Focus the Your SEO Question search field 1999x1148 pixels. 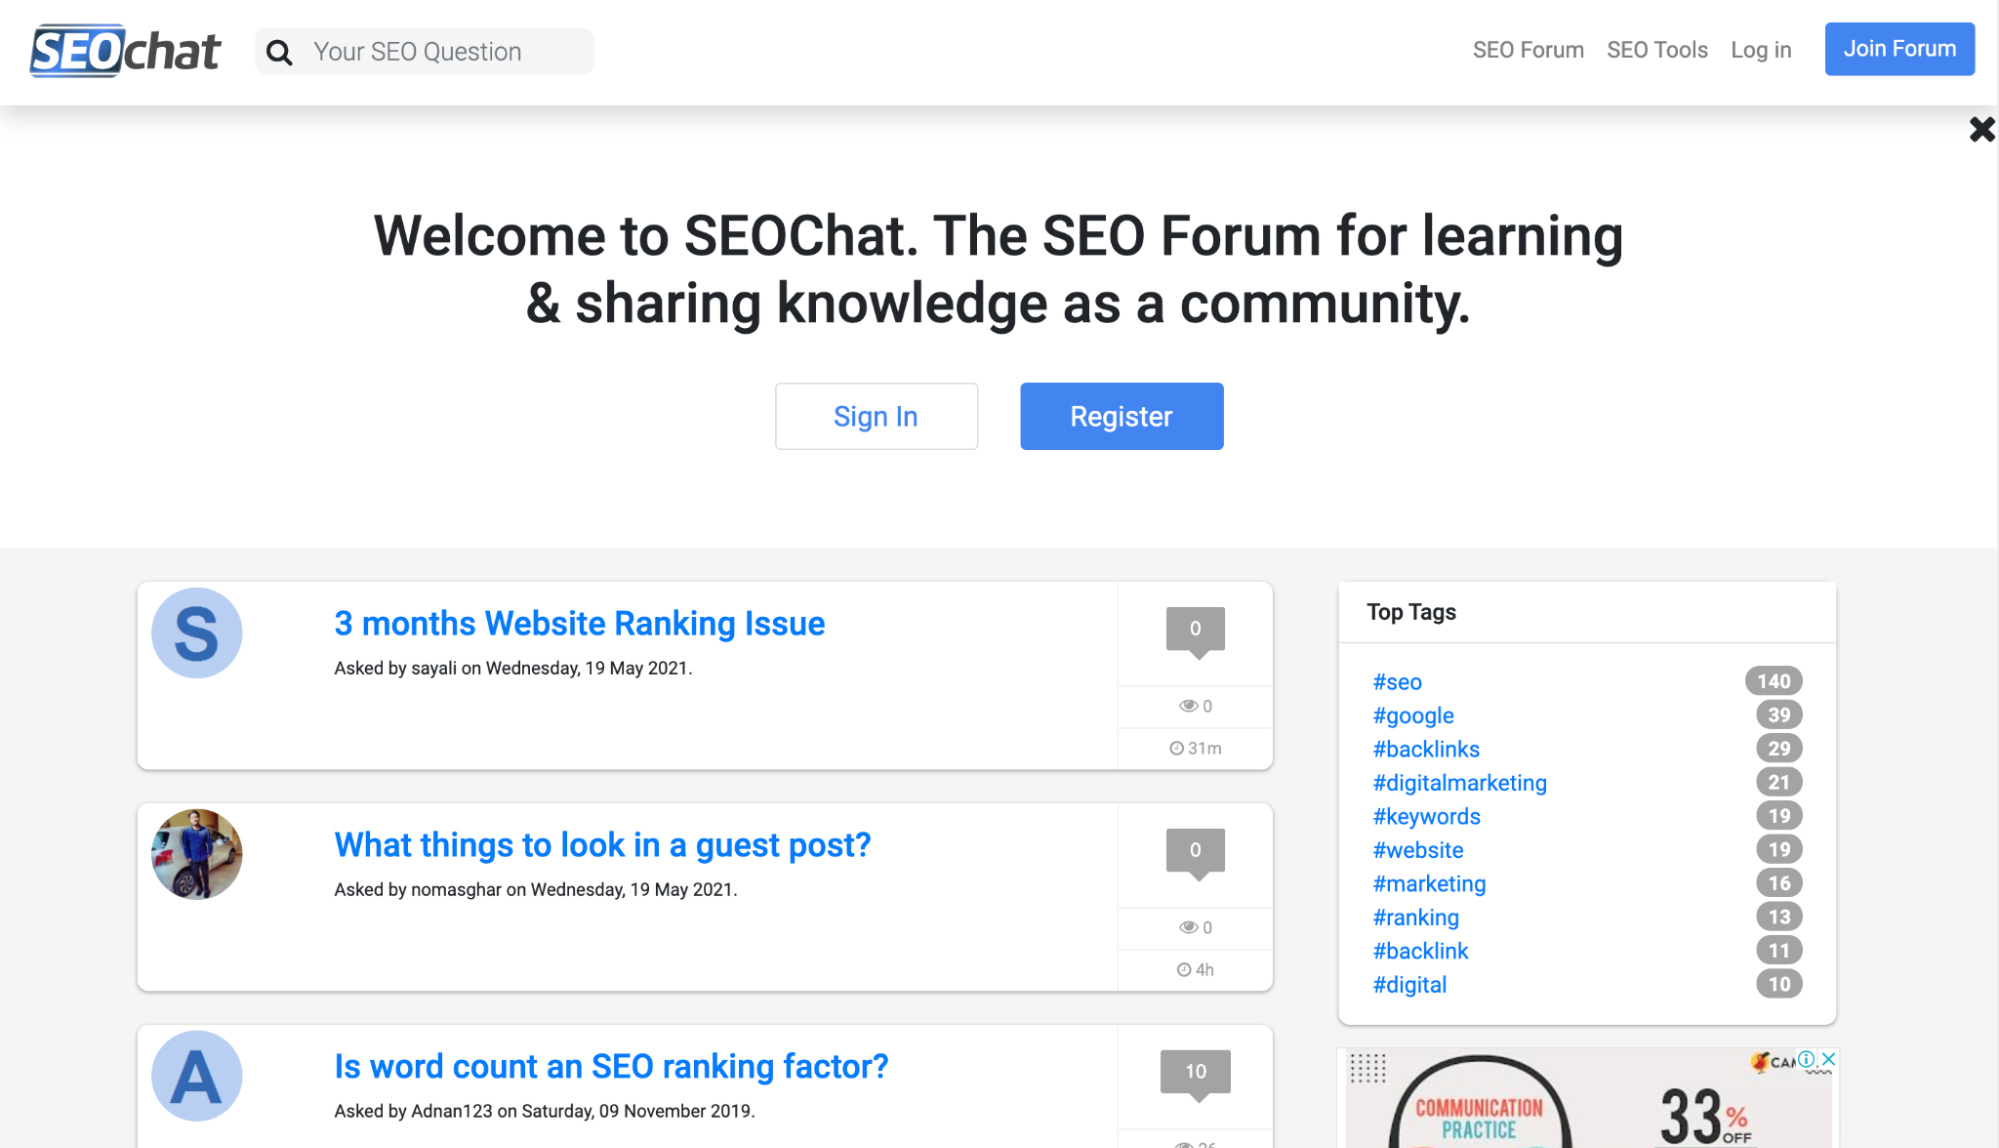(440, 52)
